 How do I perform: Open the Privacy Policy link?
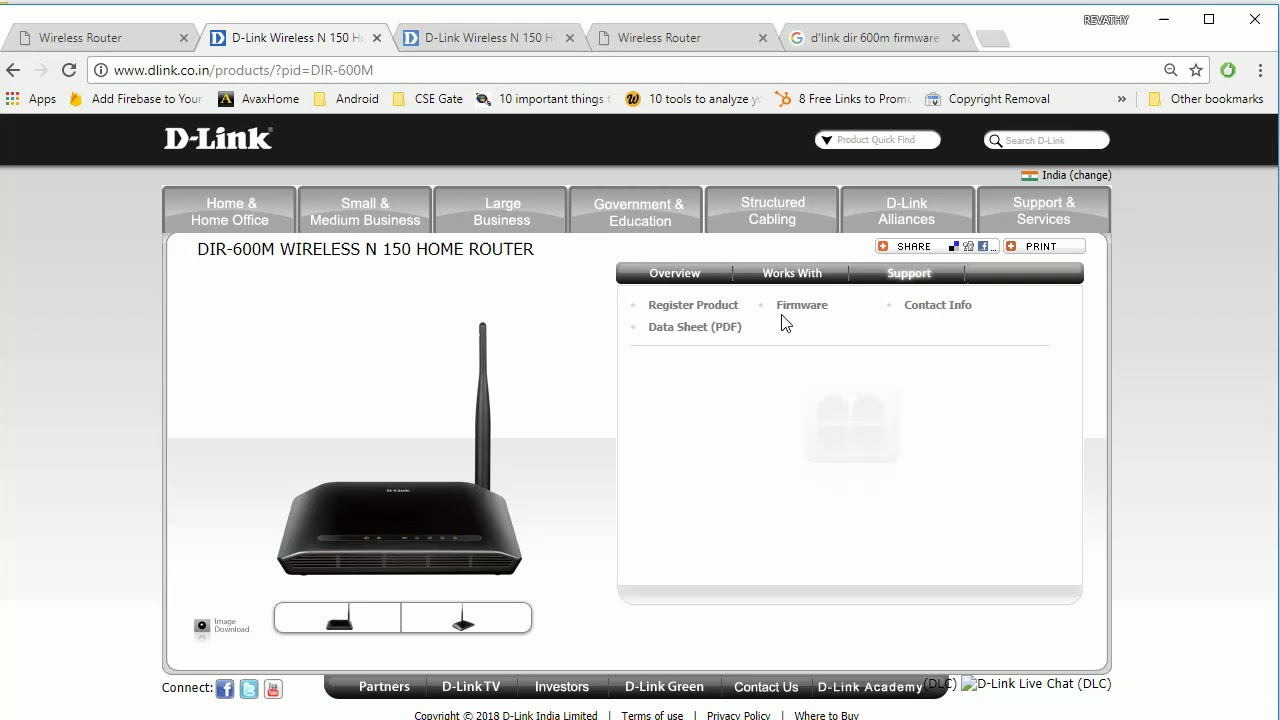click(739, 716)
